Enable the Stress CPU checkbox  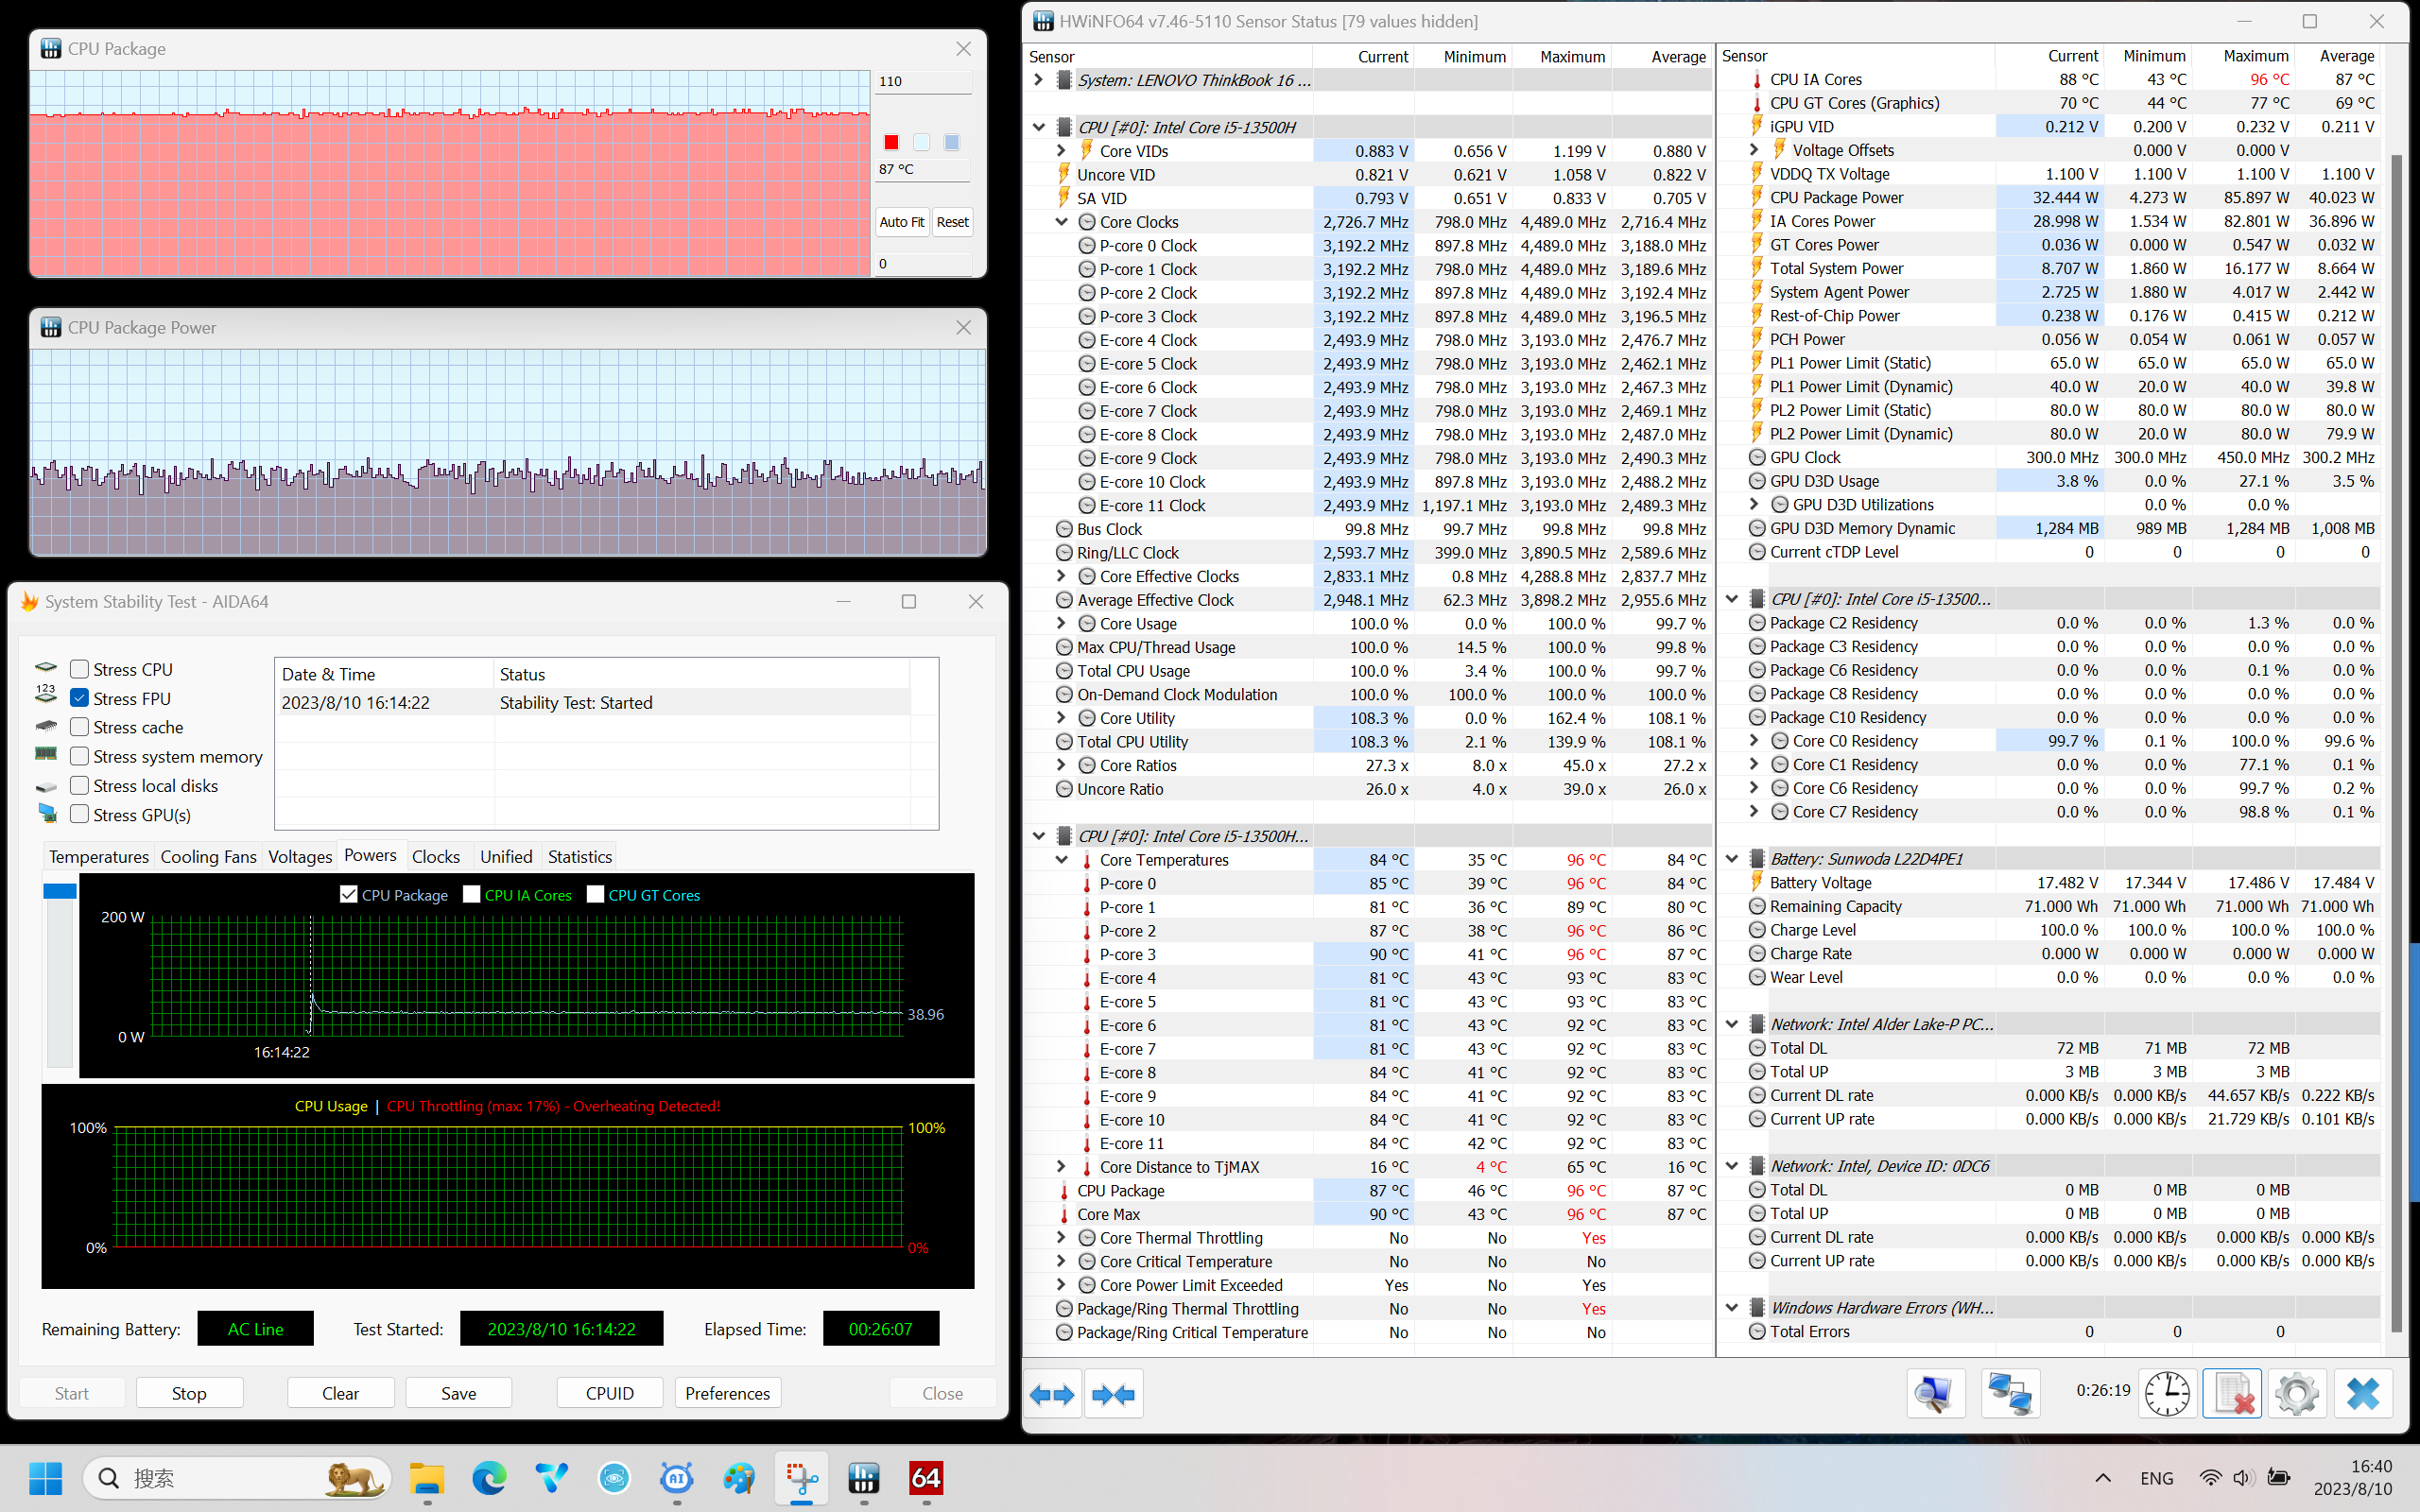coord(80,669)
